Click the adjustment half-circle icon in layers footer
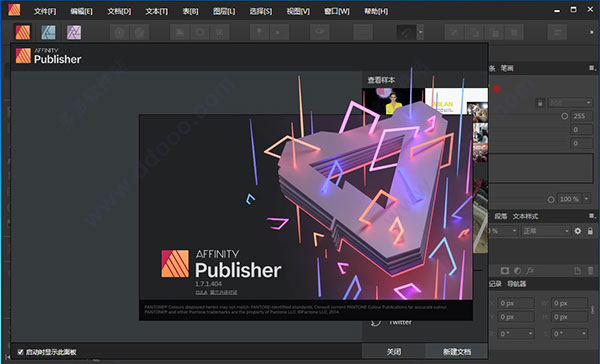This screenshot has width=600, height=364. tap(517, 271)
